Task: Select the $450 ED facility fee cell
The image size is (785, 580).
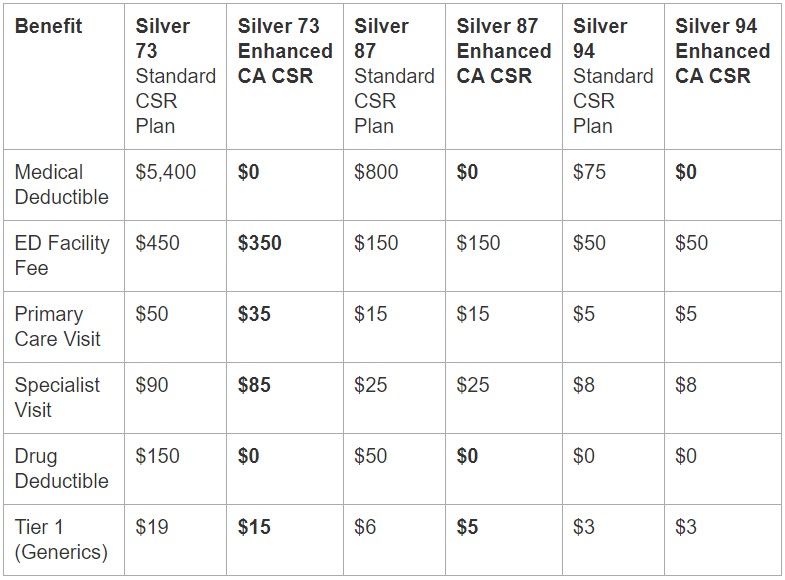Action: pos(158,243)
